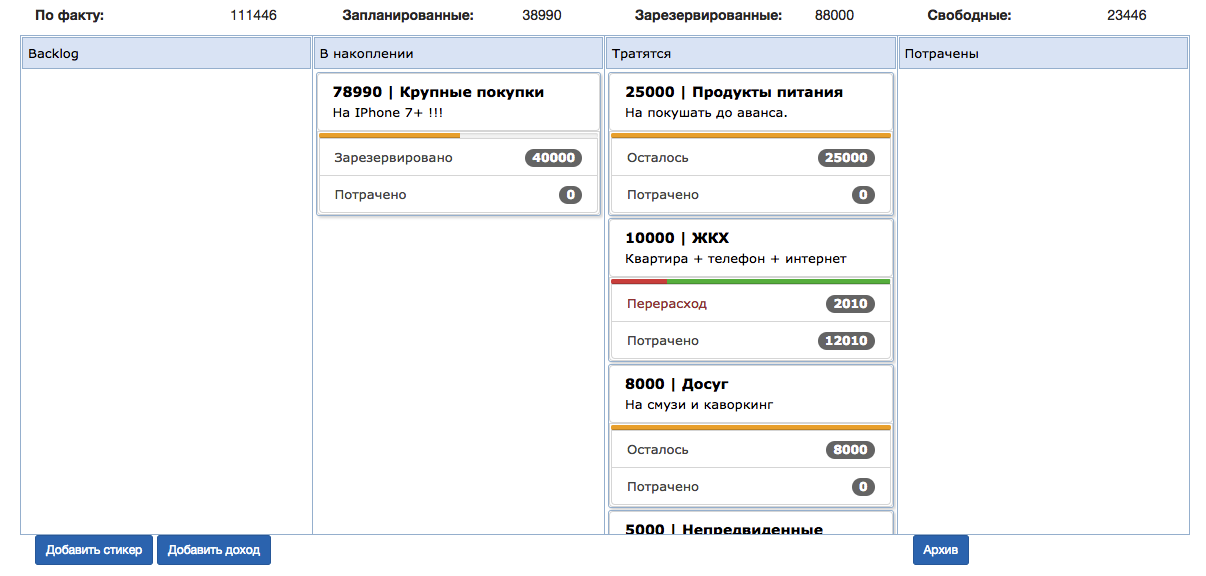
Task: Click the 12010 spent badge
Action: [846, 341]
